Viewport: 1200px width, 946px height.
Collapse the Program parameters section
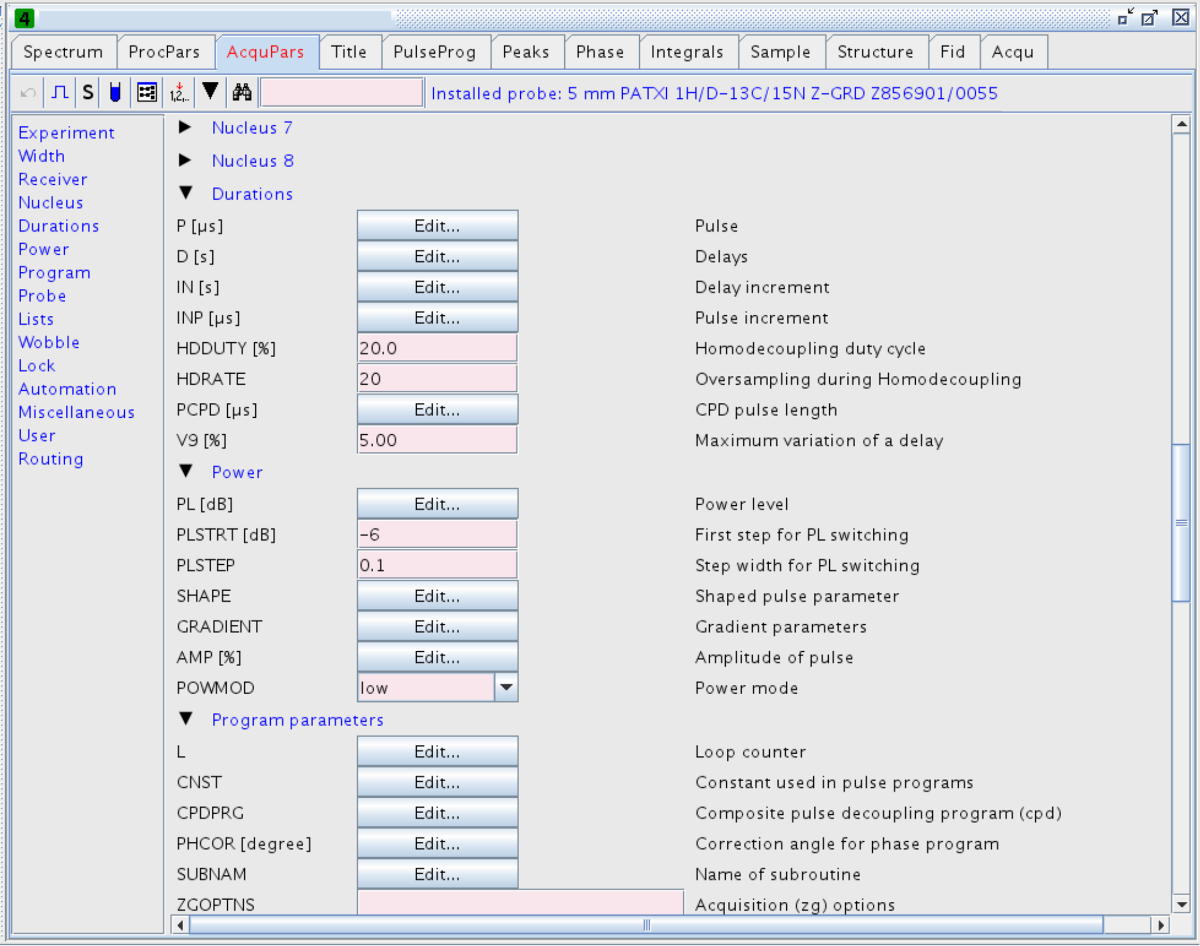(185, 720)
